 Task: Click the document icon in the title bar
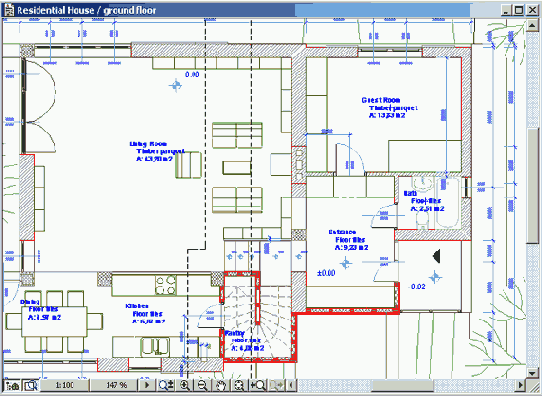pos(9,10)
